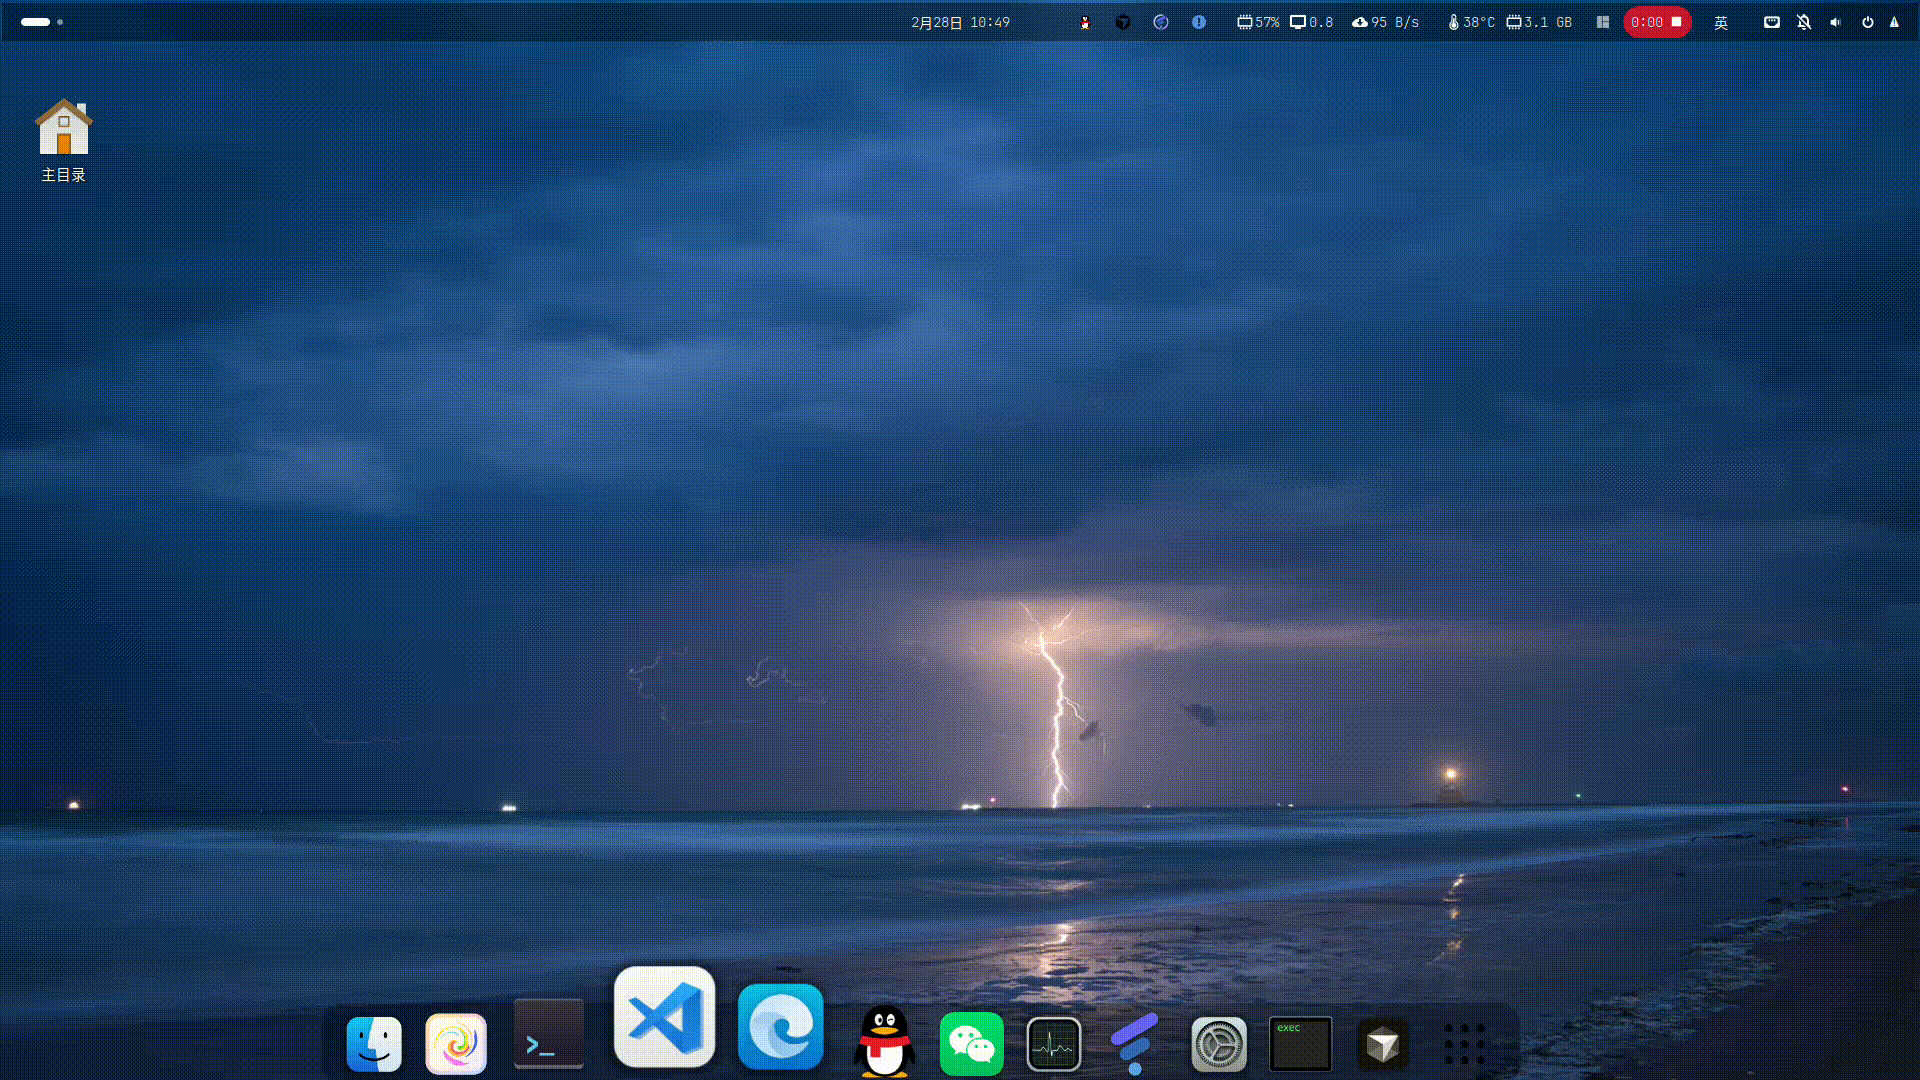Toggle notifications bell in top bar
The width and height of the screenshot is (1920, 1080).
[1803, 22]
